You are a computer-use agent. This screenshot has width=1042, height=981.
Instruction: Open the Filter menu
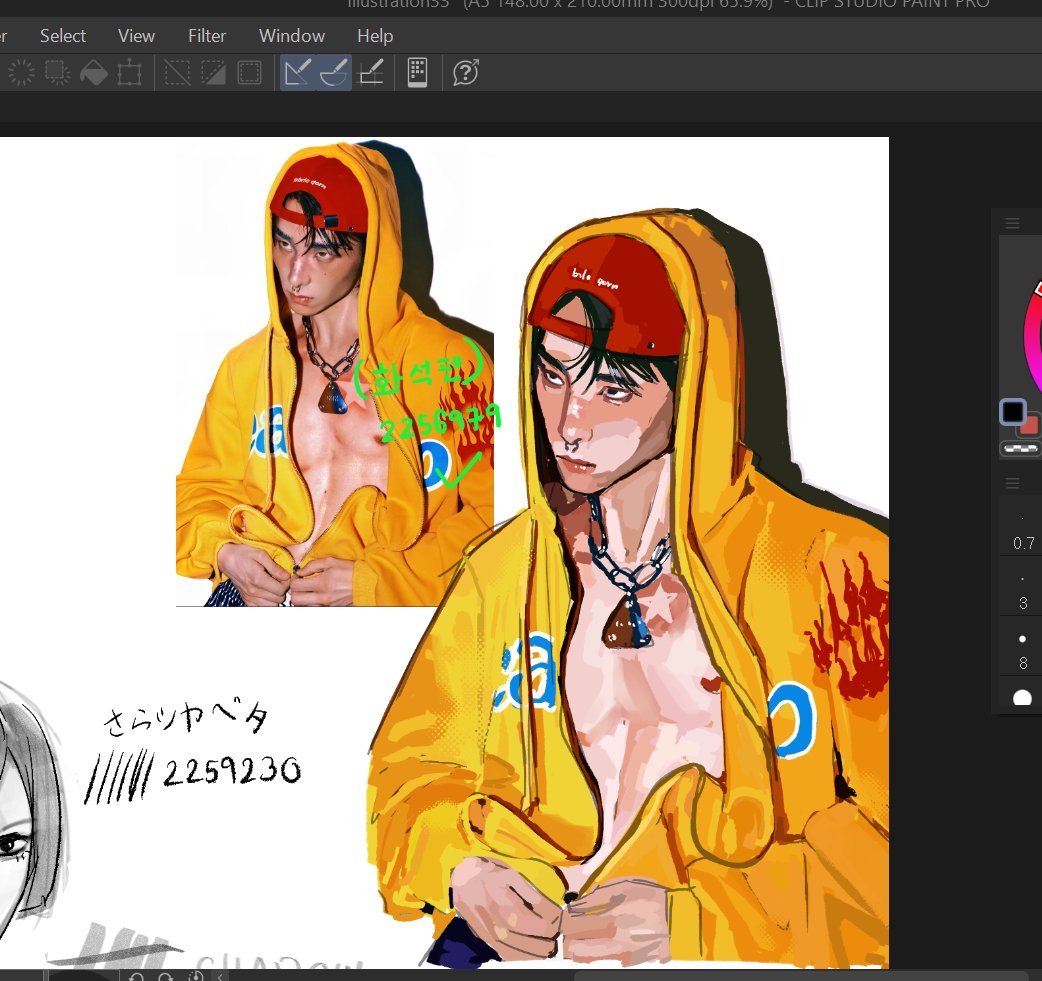(207, 36)
